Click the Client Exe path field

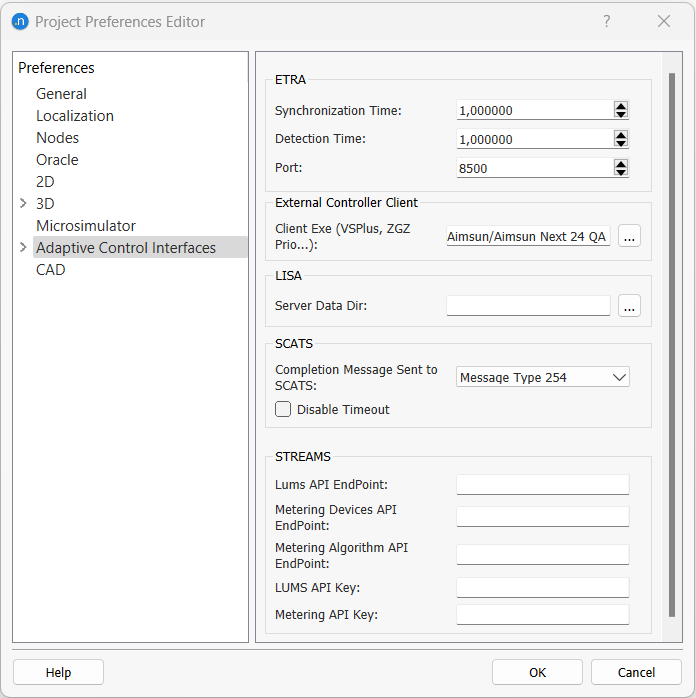[528, 236]
